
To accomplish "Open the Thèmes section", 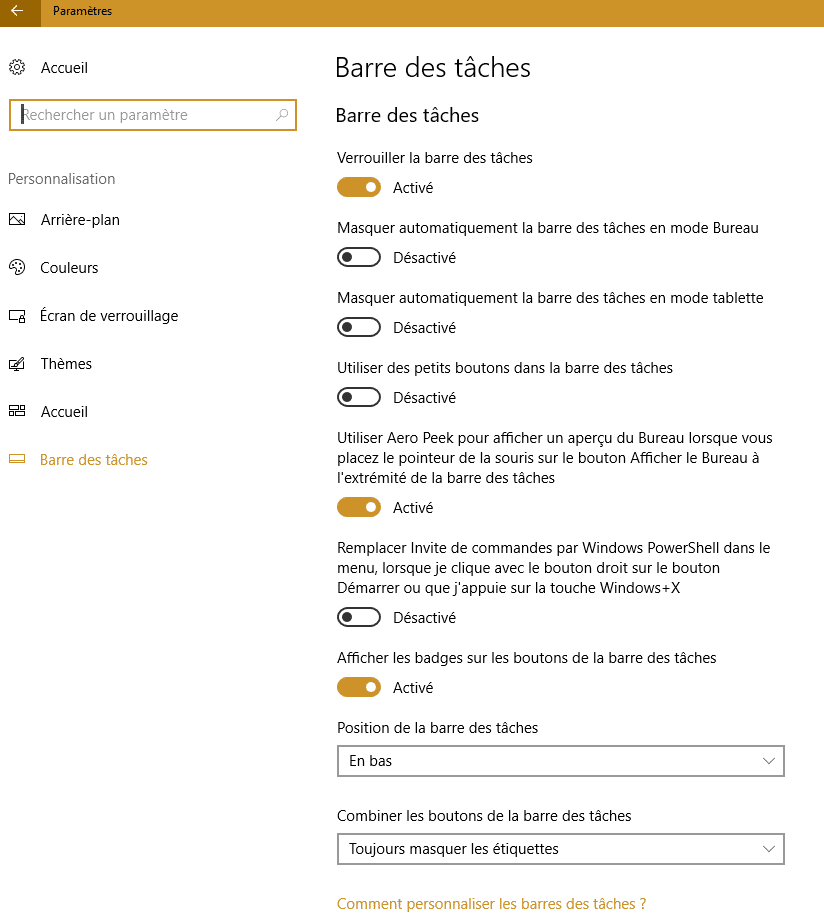I will coord(66,364).
